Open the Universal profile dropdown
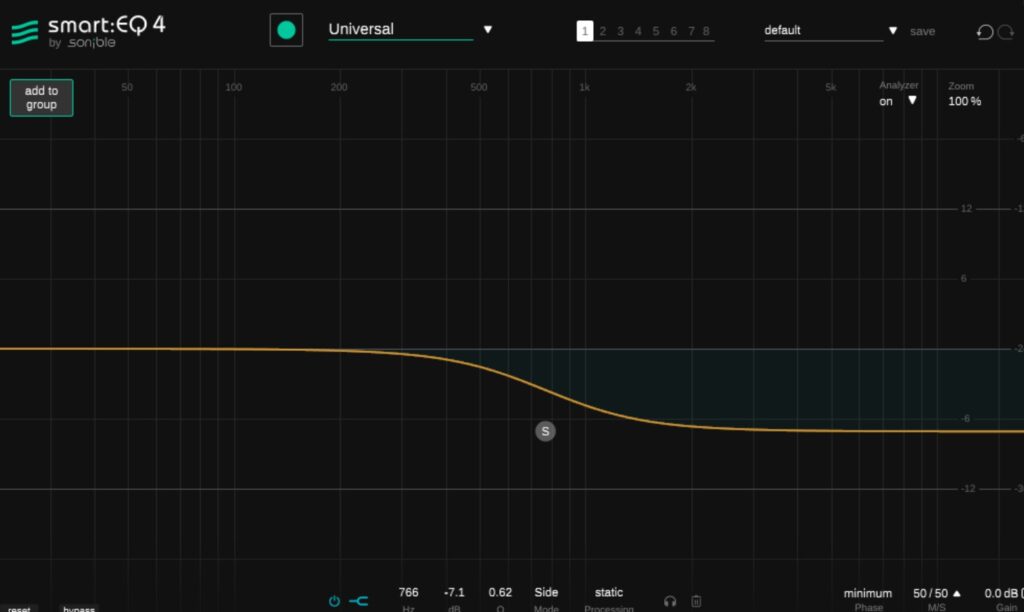The height and width of the screenshot is (612, 1024). [x=488, y=30]
